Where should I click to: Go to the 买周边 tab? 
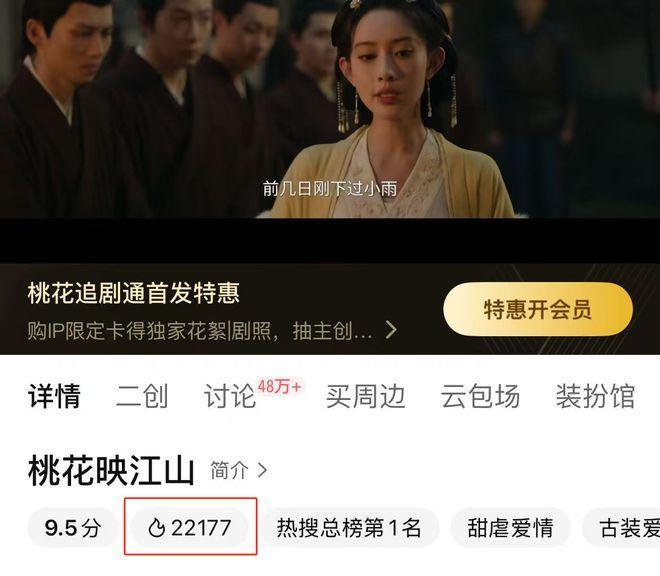click(365, 396)
